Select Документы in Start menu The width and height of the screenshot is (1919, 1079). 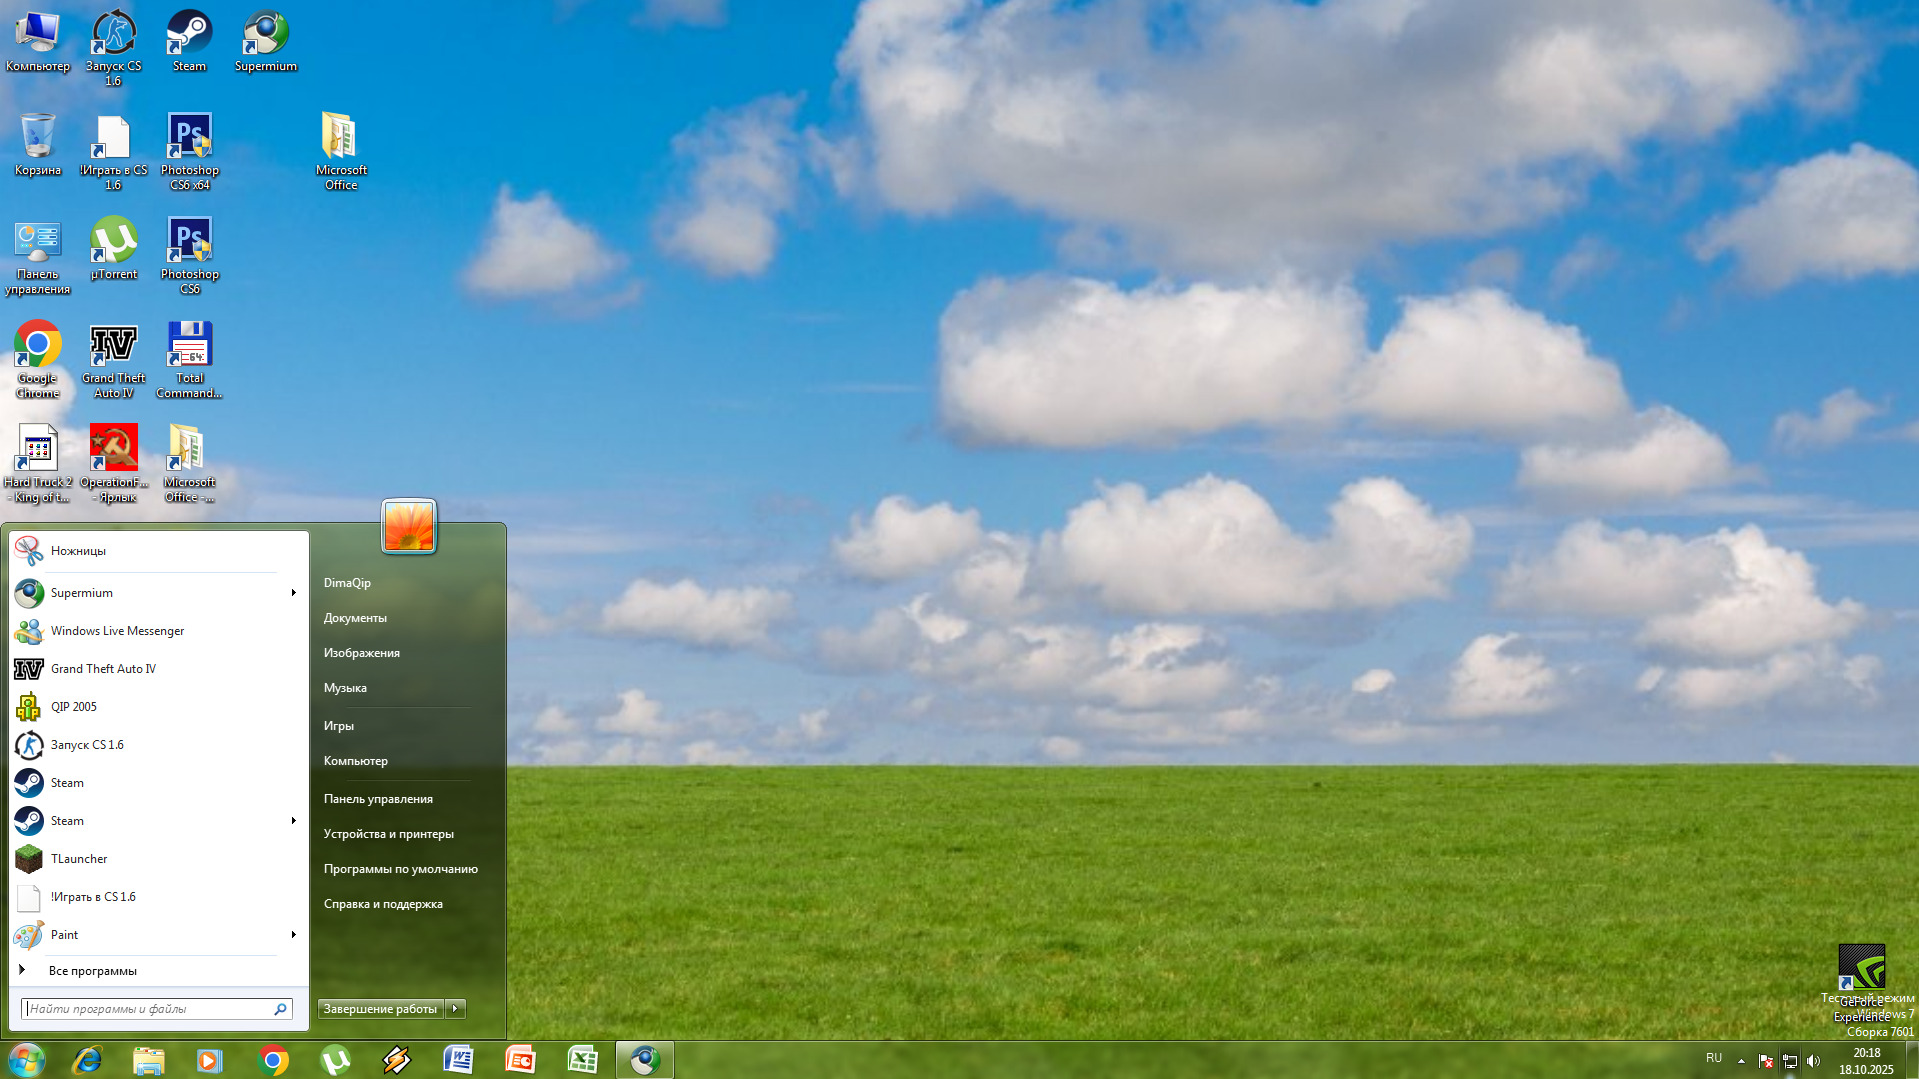coord(355,618)
